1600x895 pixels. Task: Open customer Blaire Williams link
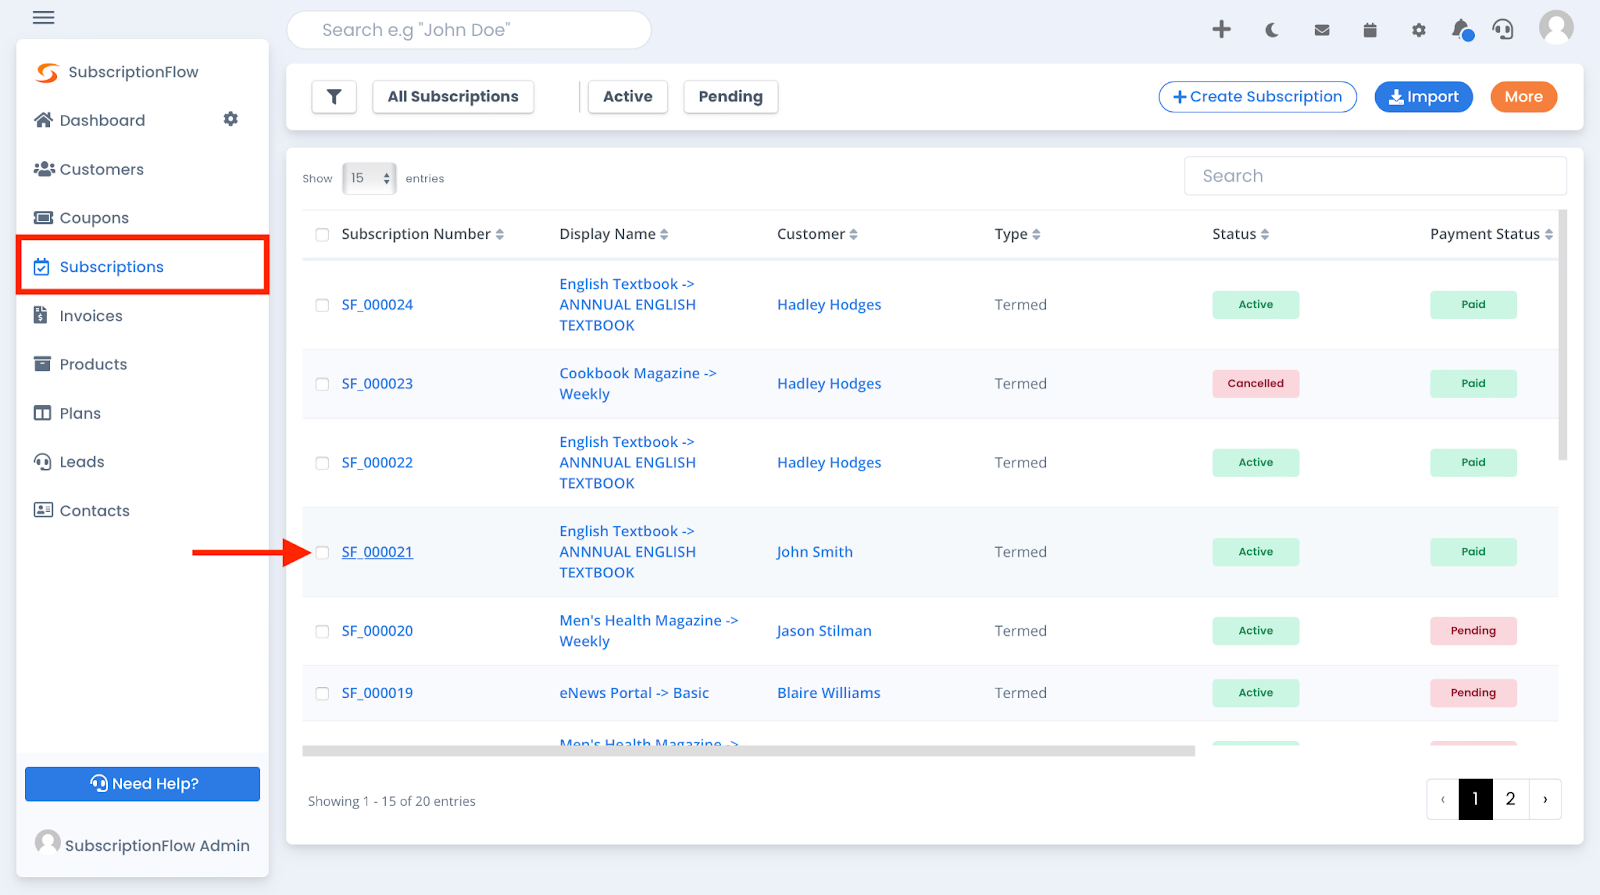coord(829,693)
